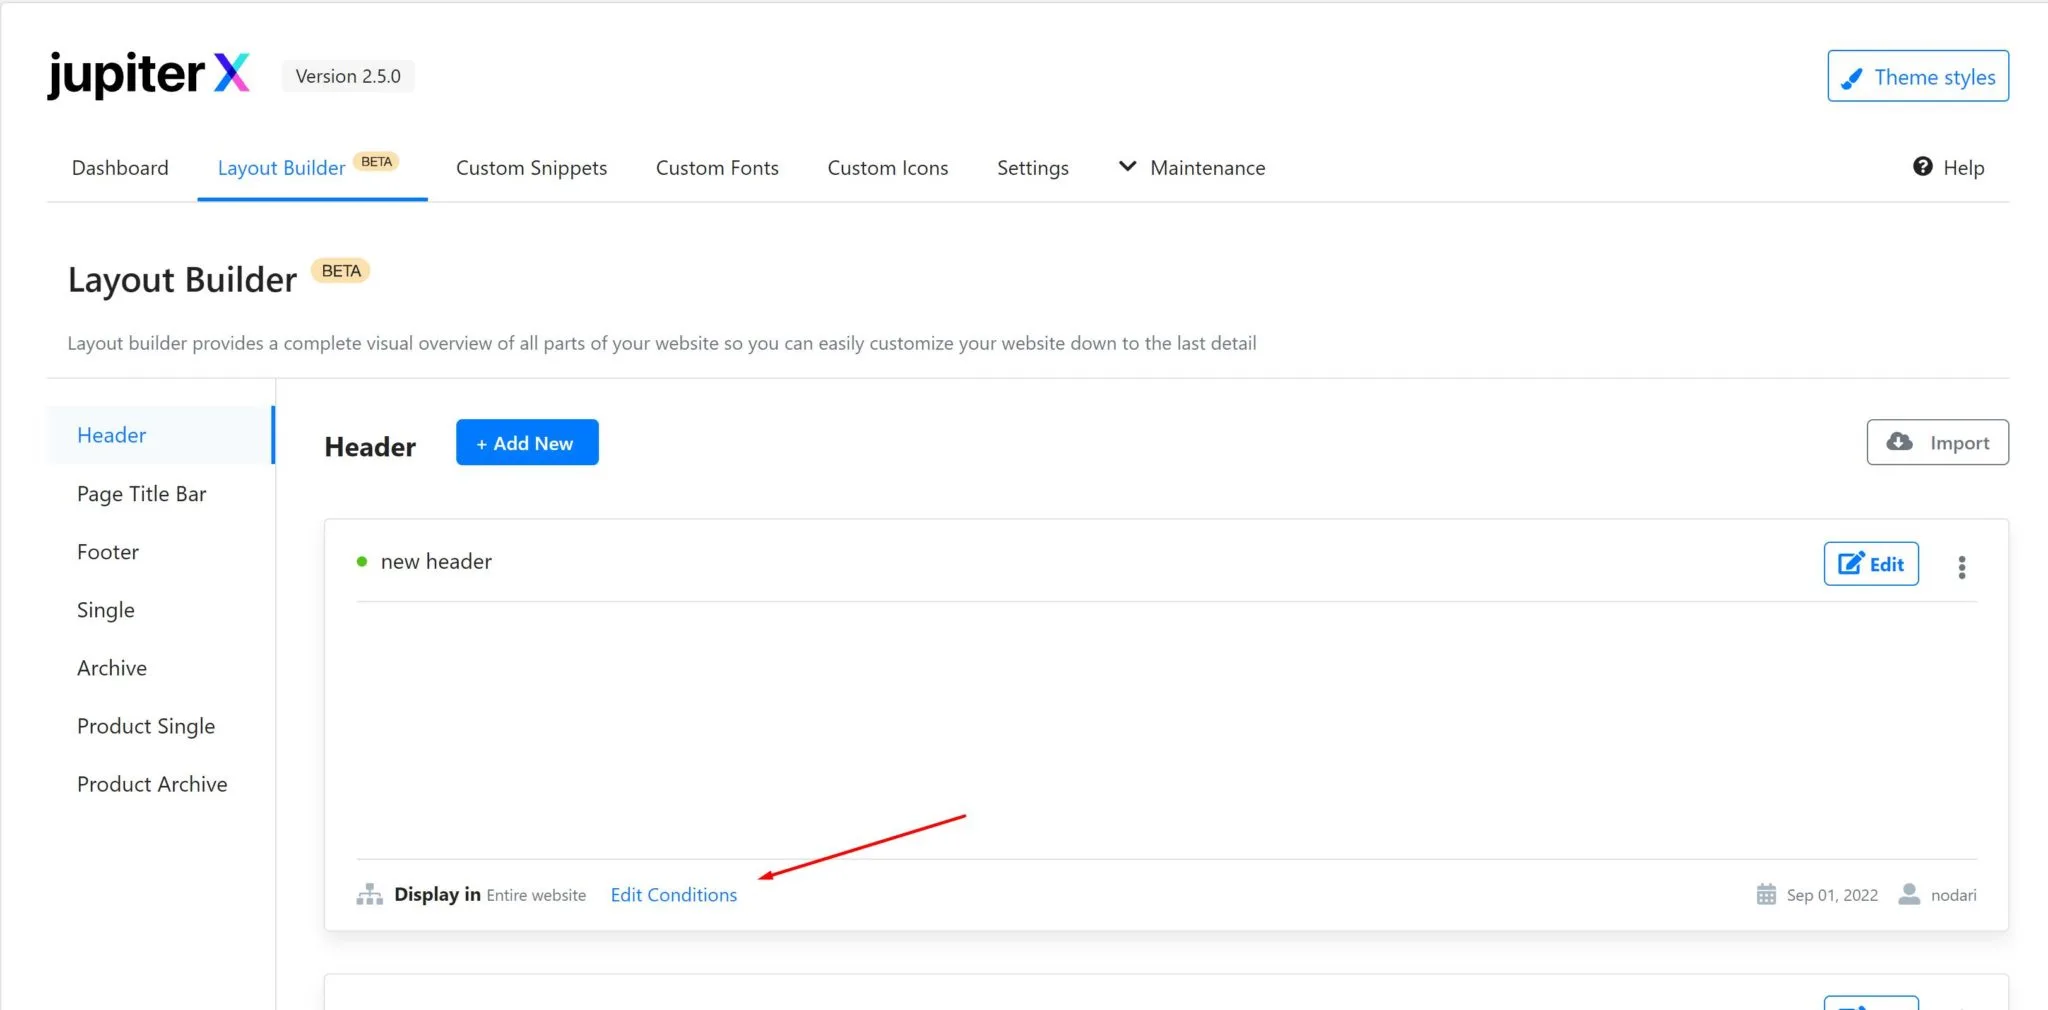The image size is (2048, 1010).
Task: Switch to the Layout Builder tab
Action: 312,168
